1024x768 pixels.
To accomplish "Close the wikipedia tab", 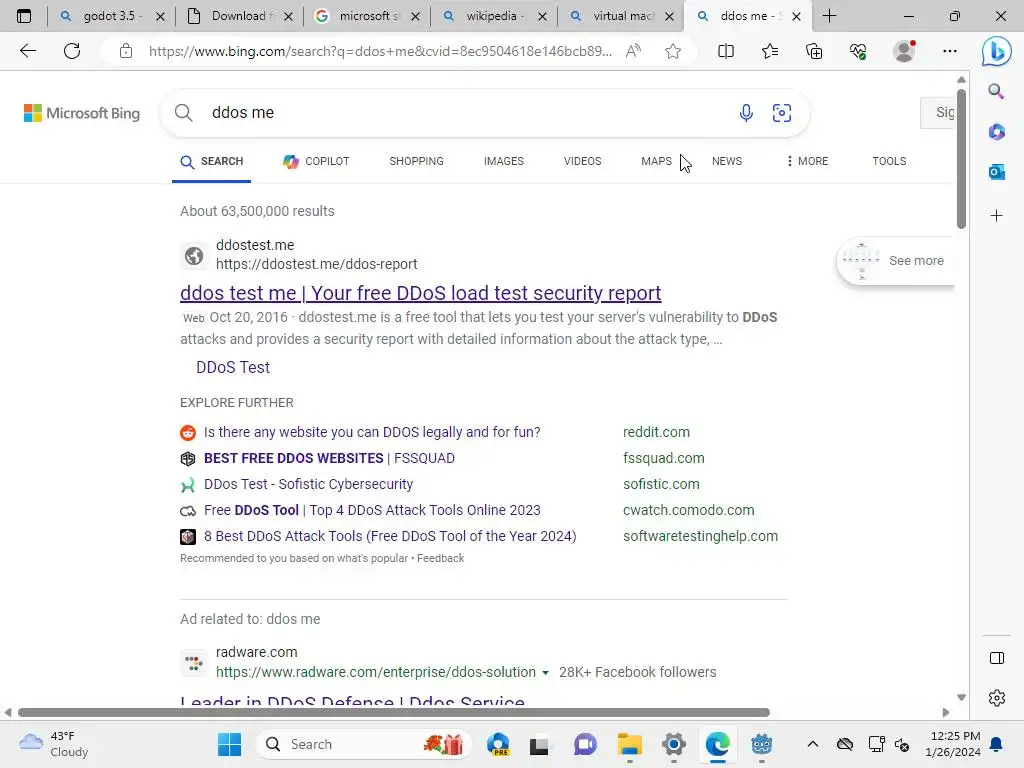I will (x=542, y=16).
